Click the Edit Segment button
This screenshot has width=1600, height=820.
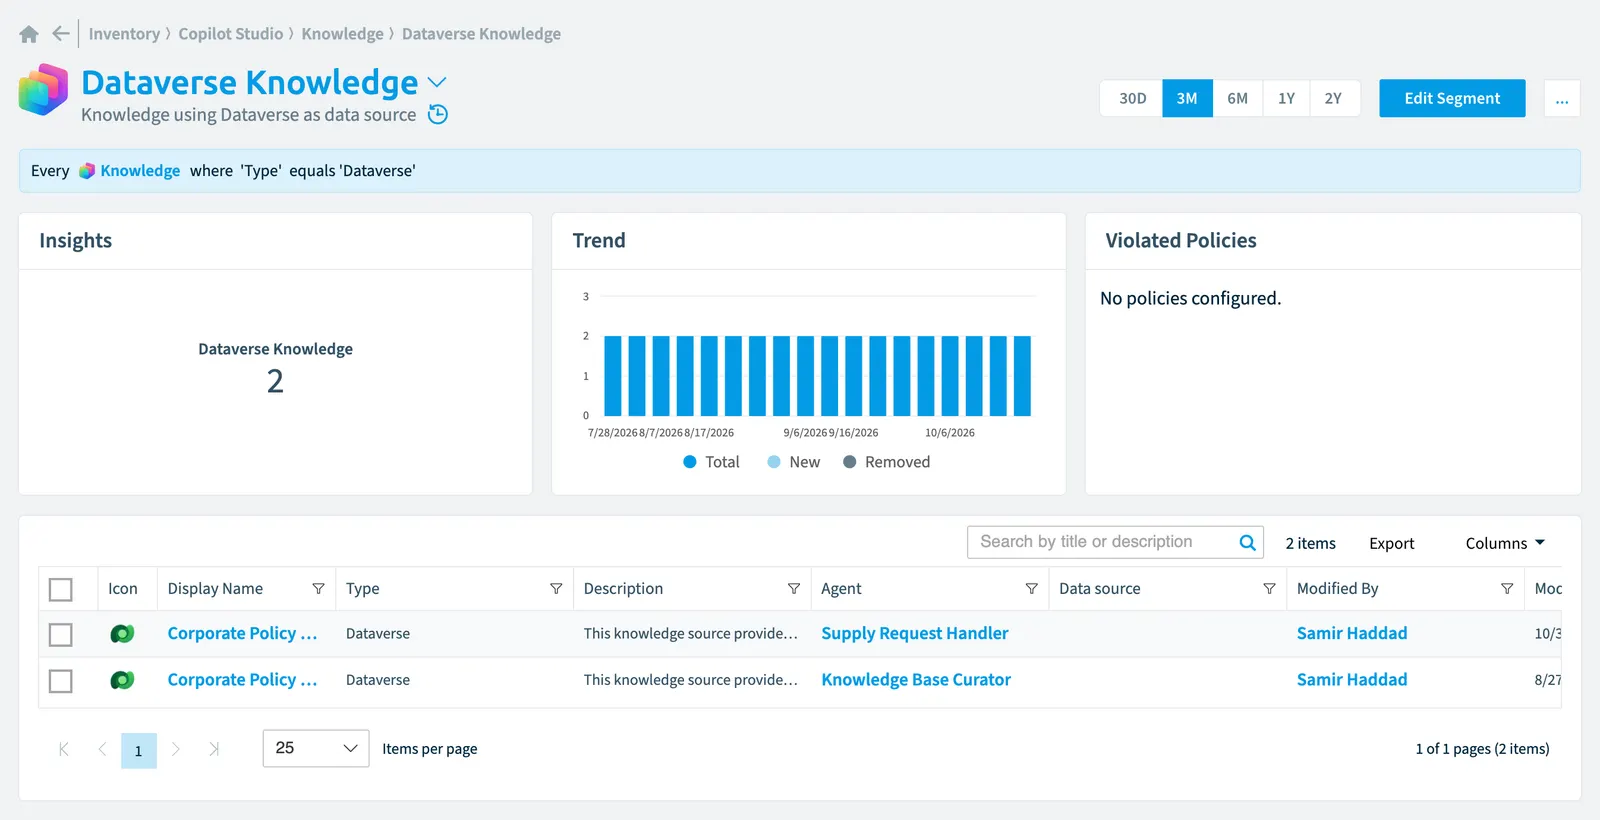point(1452,98)
